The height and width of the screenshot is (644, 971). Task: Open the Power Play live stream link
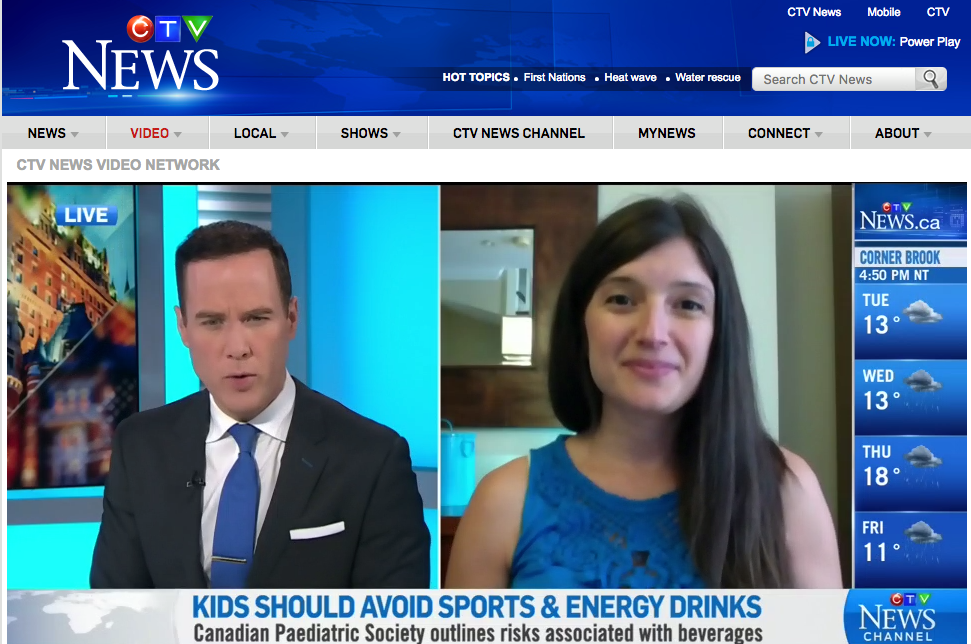click(x=930, y=41)
